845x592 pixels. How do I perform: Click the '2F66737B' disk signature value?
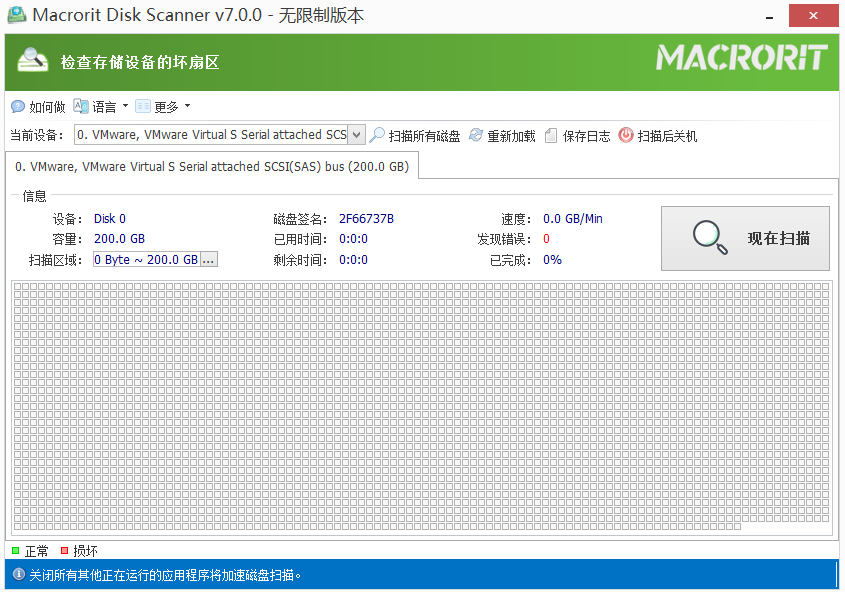(x=366, y=219)
